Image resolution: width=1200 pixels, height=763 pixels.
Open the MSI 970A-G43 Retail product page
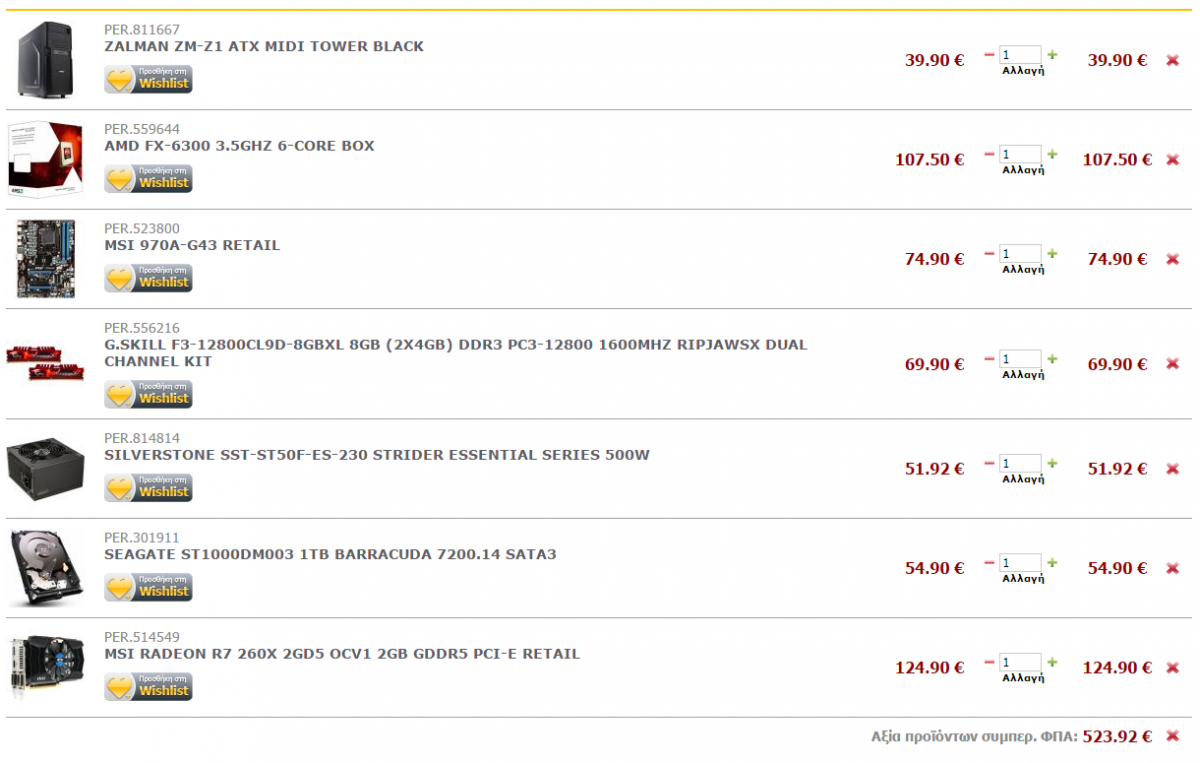(x=192, y=245)
